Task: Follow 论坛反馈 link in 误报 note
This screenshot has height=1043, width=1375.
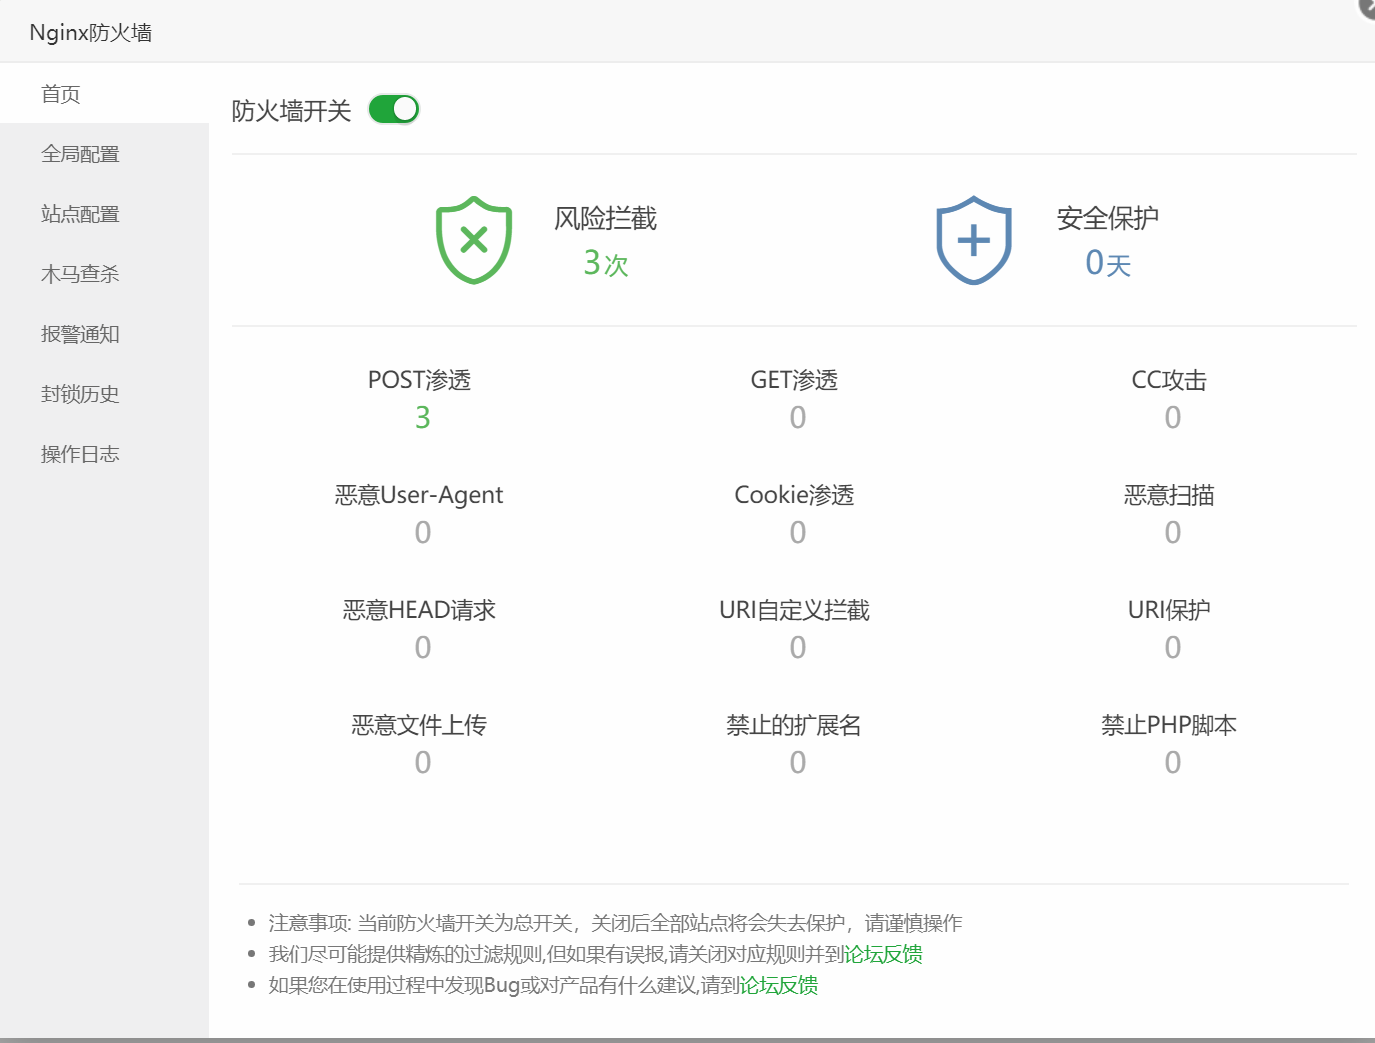Action: coord(883,954)
